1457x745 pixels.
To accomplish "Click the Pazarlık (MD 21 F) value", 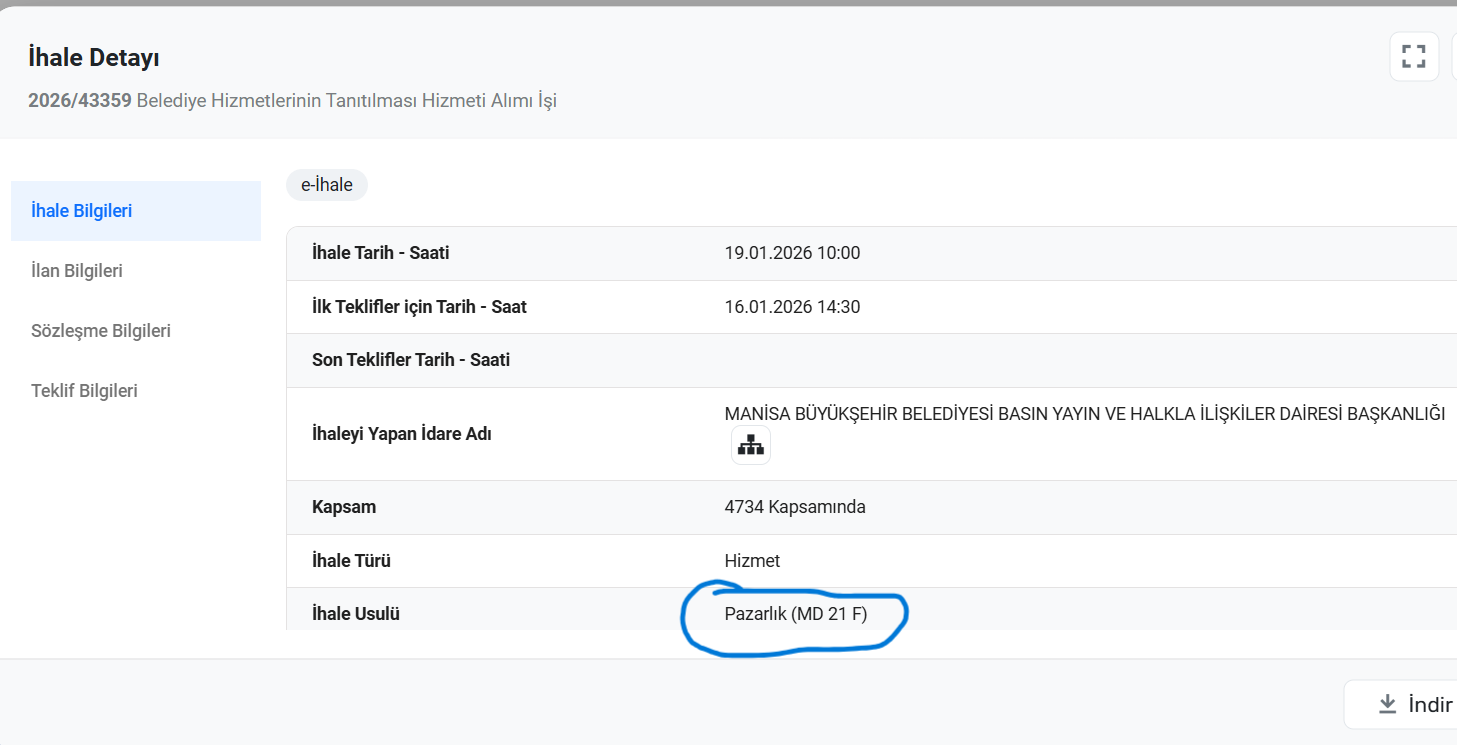I will point(796,614).
